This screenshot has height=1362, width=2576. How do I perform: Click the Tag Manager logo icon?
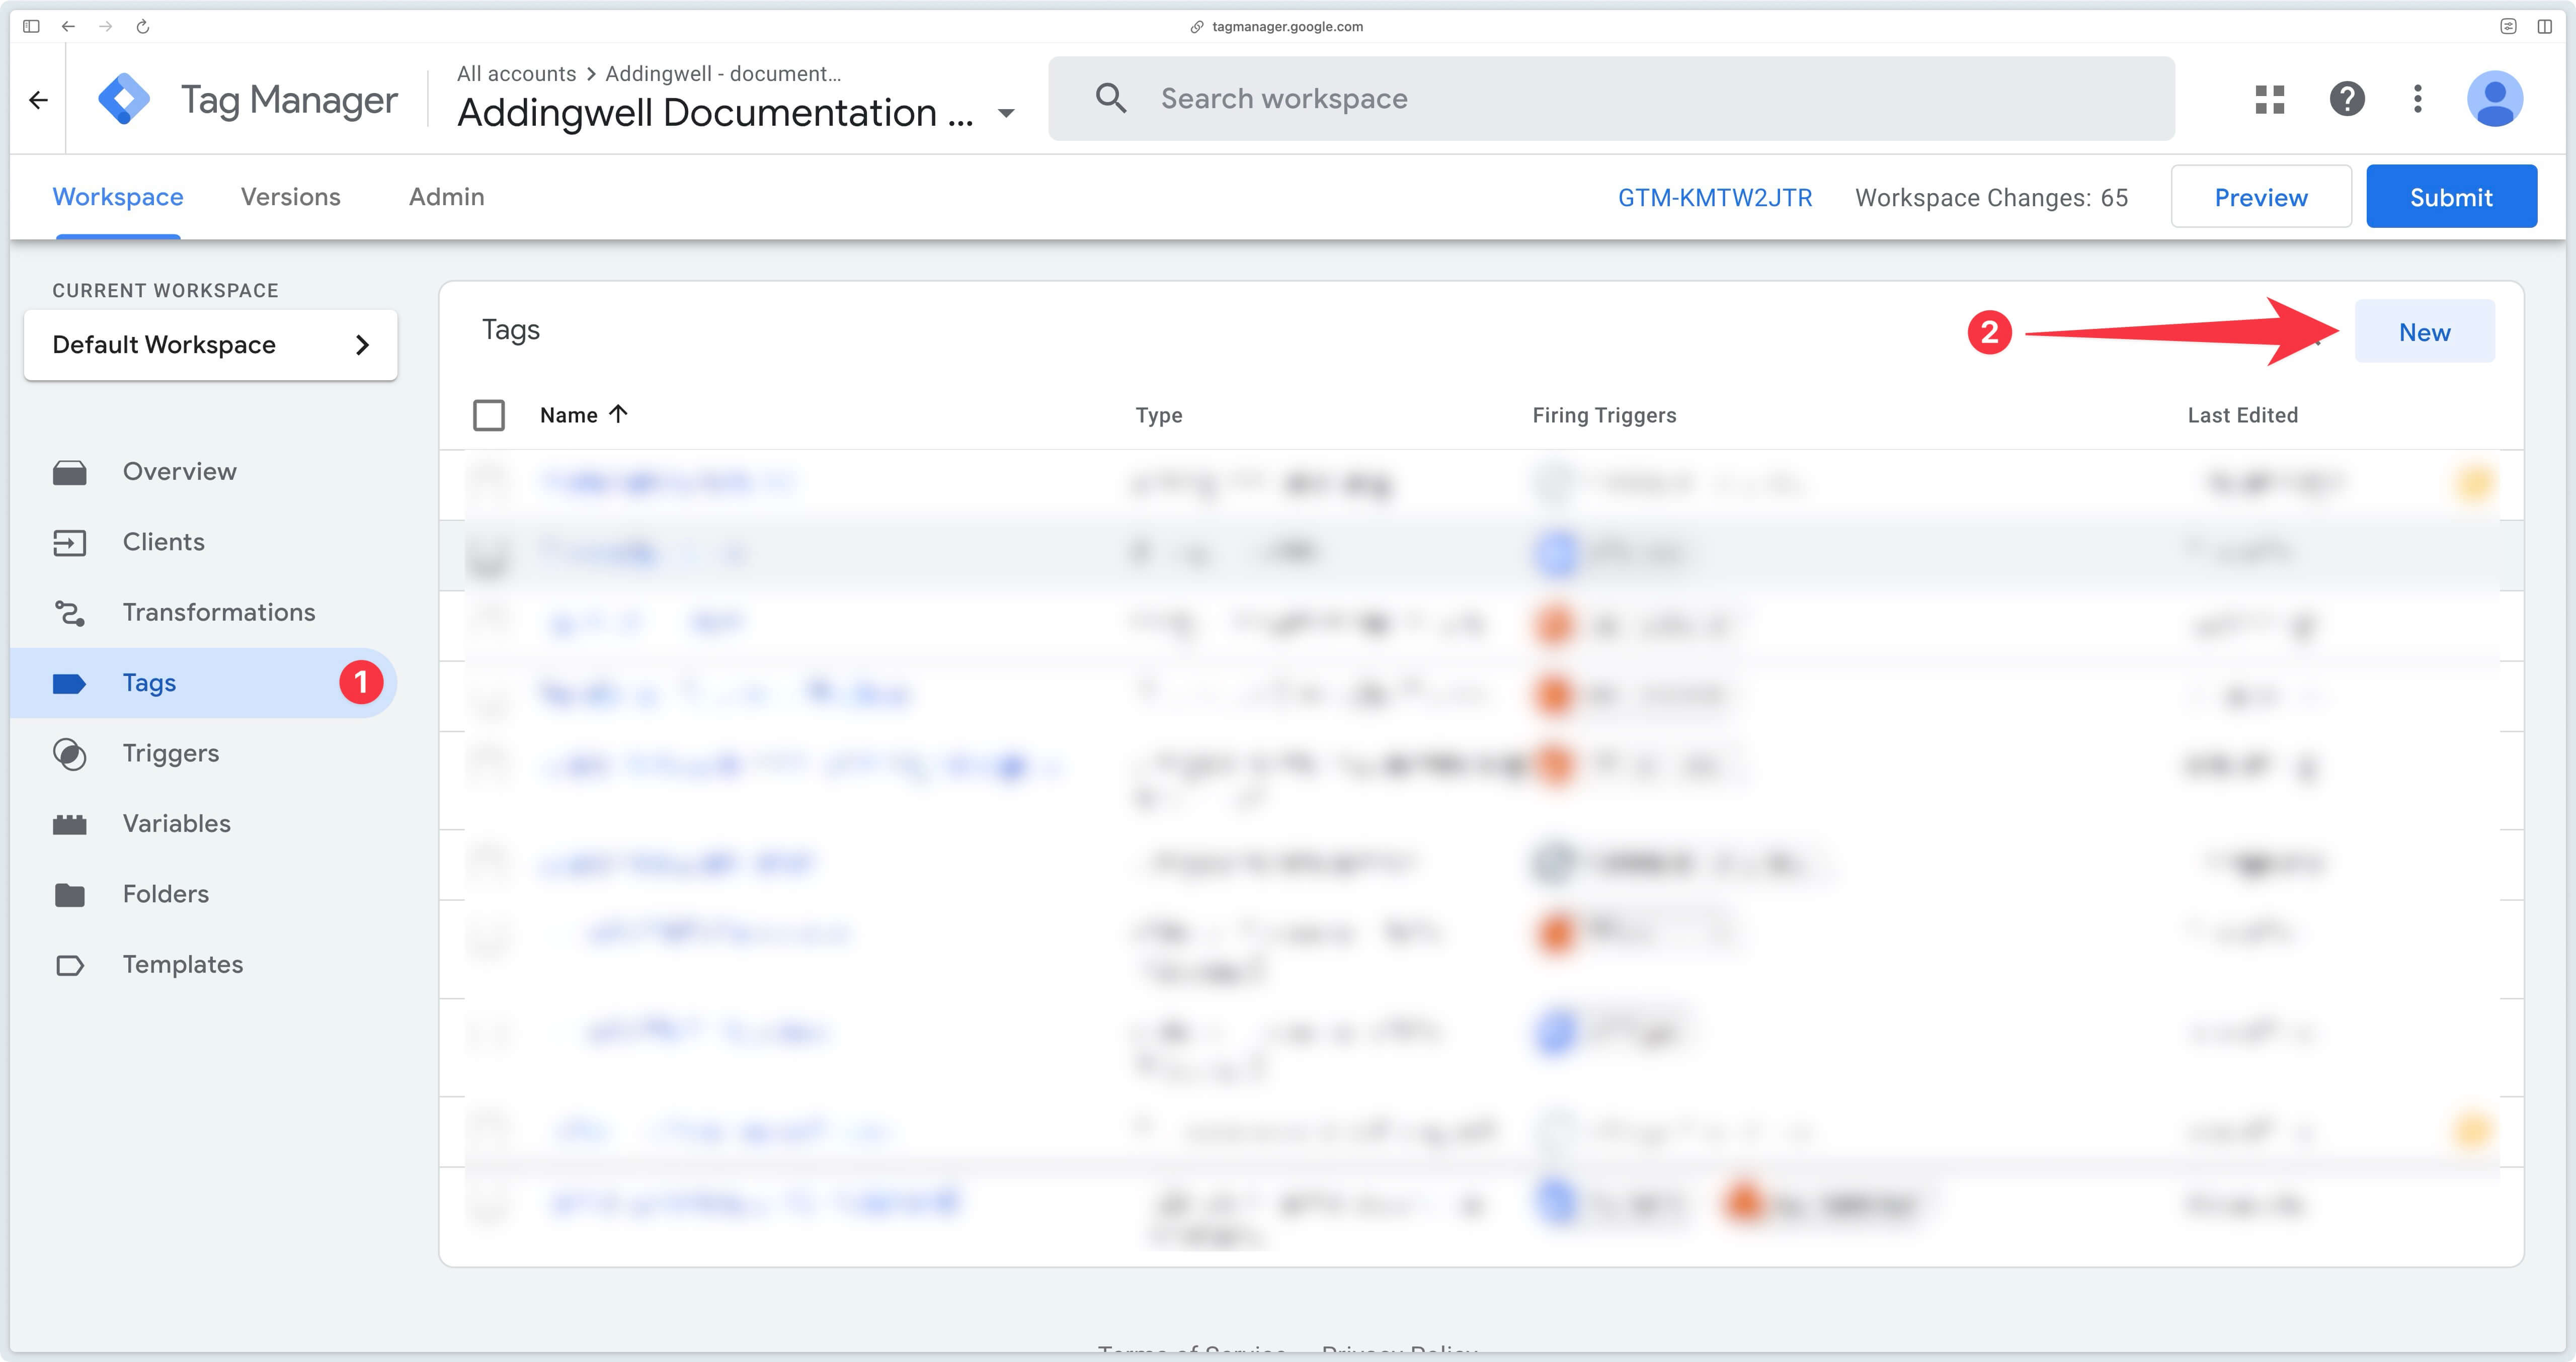coord(124,99)
